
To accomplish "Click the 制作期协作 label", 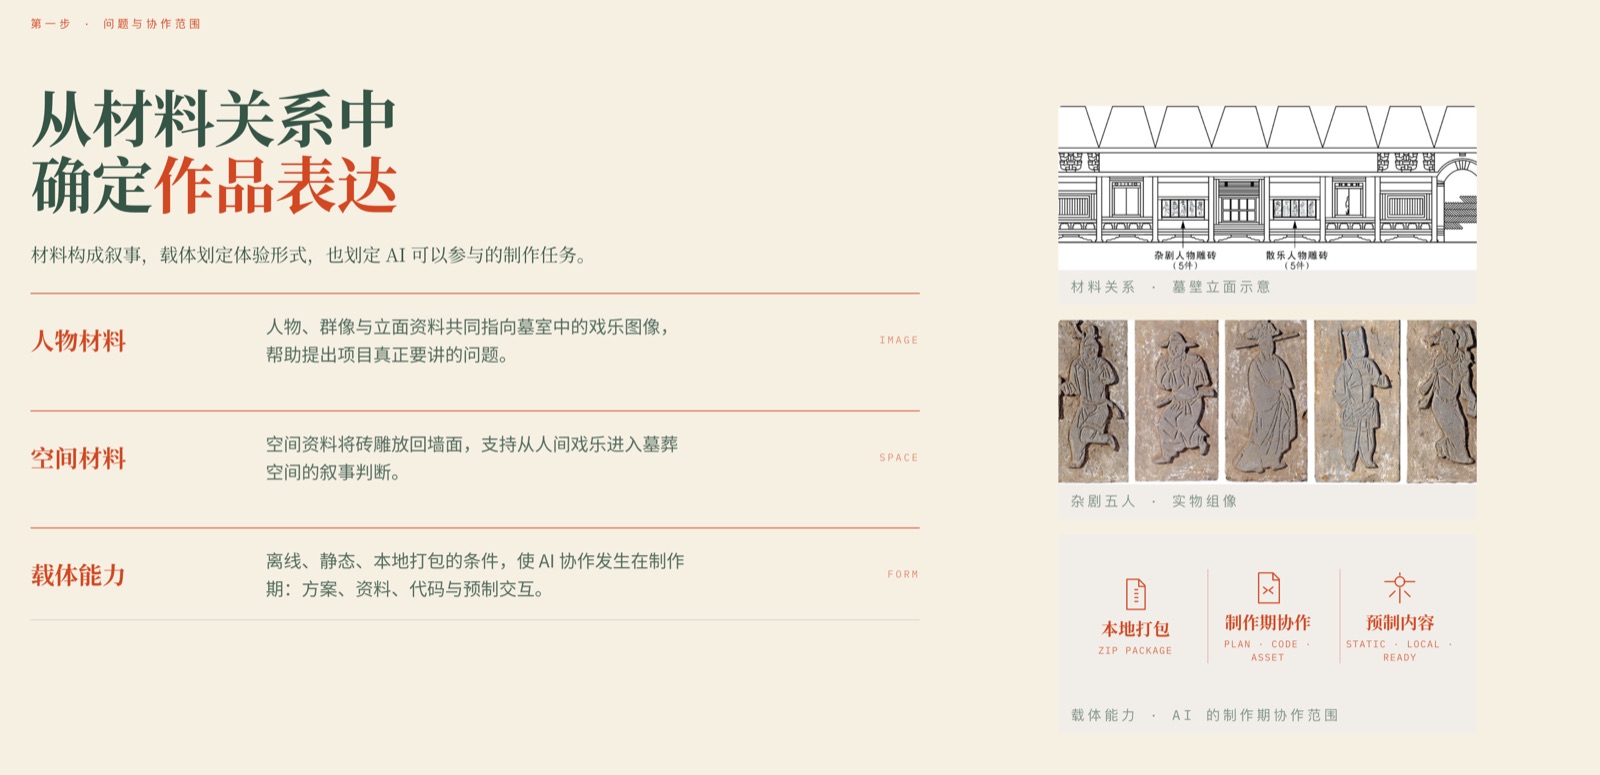I will (1268, 622).
